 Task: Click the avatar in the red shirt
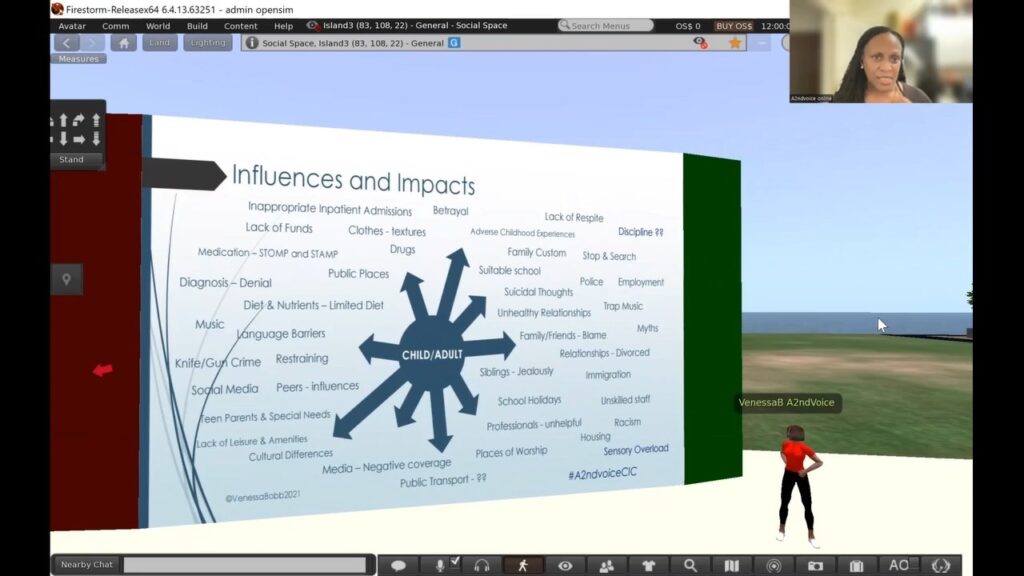point(798,487)
